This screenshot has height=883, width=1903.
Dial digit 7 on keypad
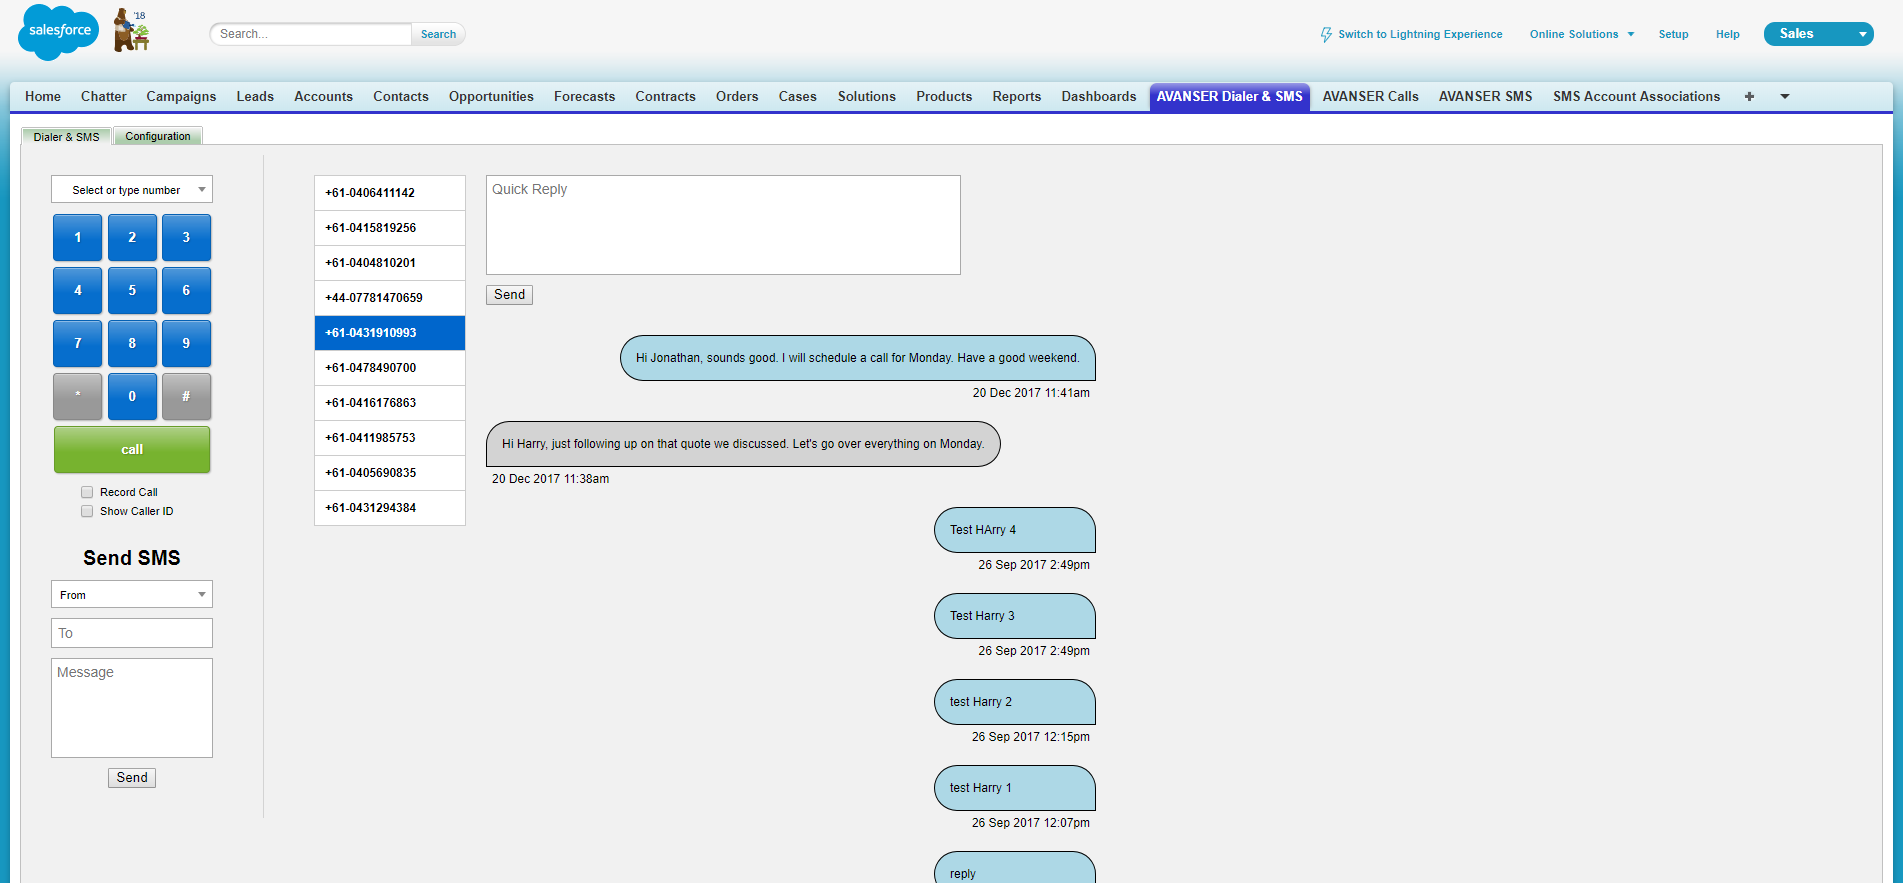click(x=78, y=344)
